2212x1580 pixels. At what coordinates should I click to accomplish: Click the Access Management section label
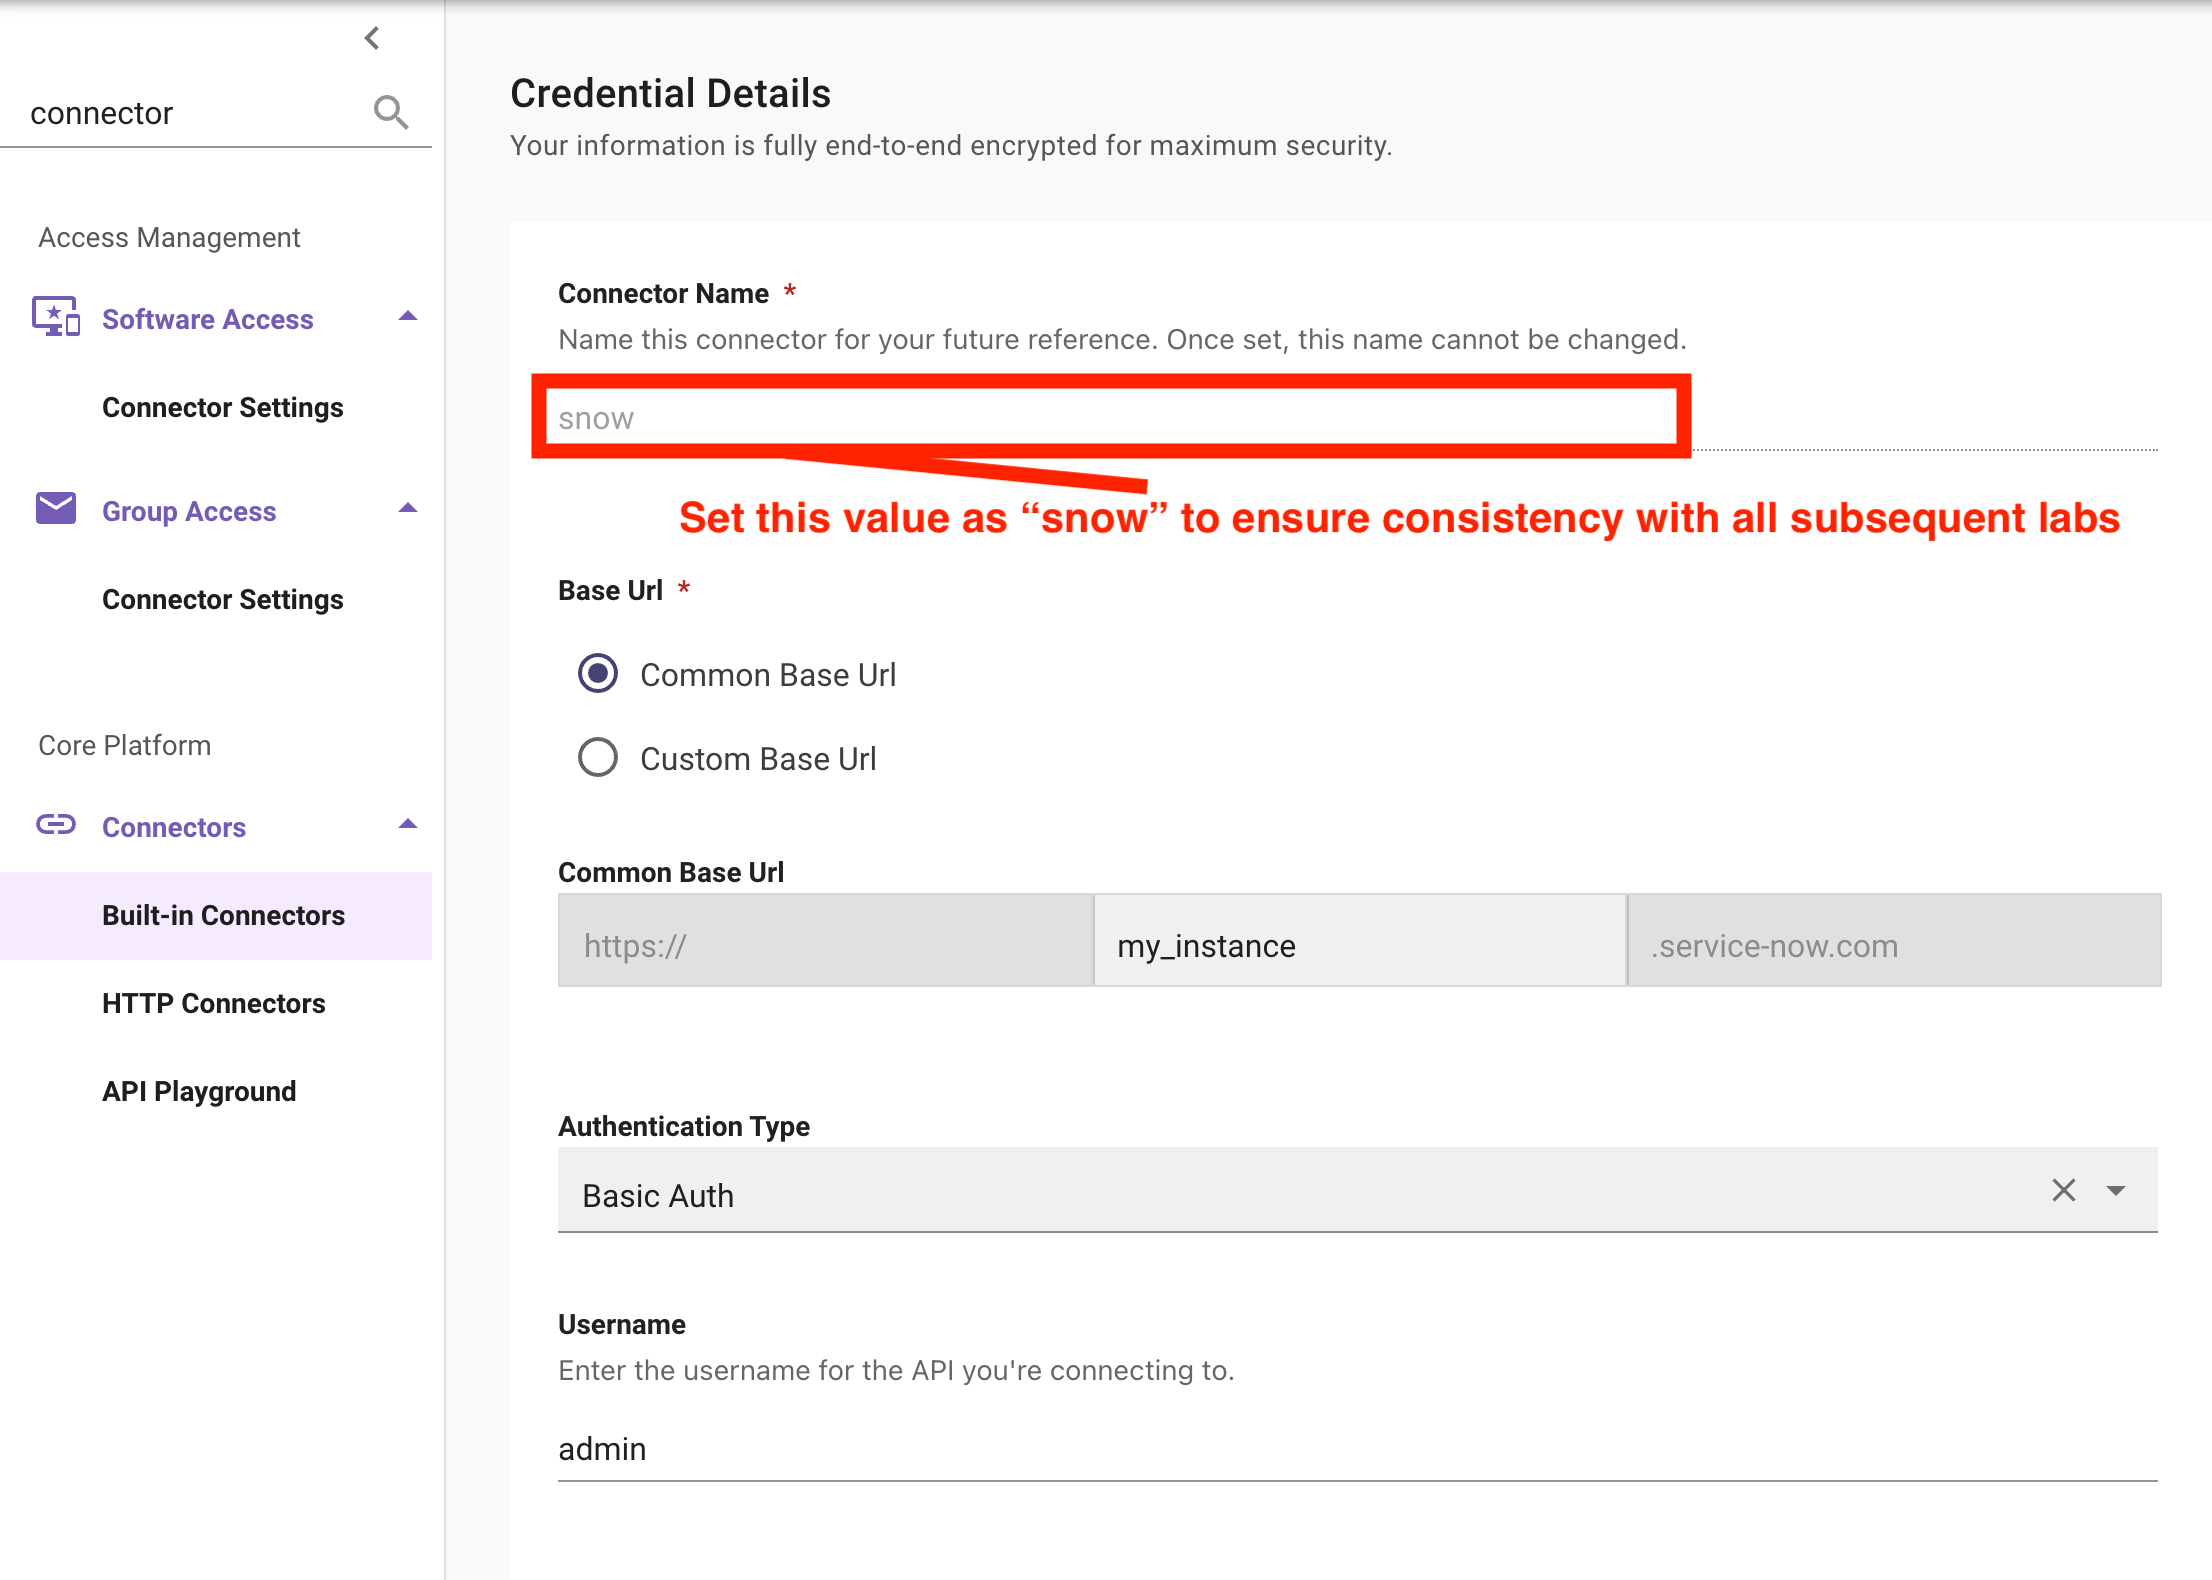[x=169, y=237]
